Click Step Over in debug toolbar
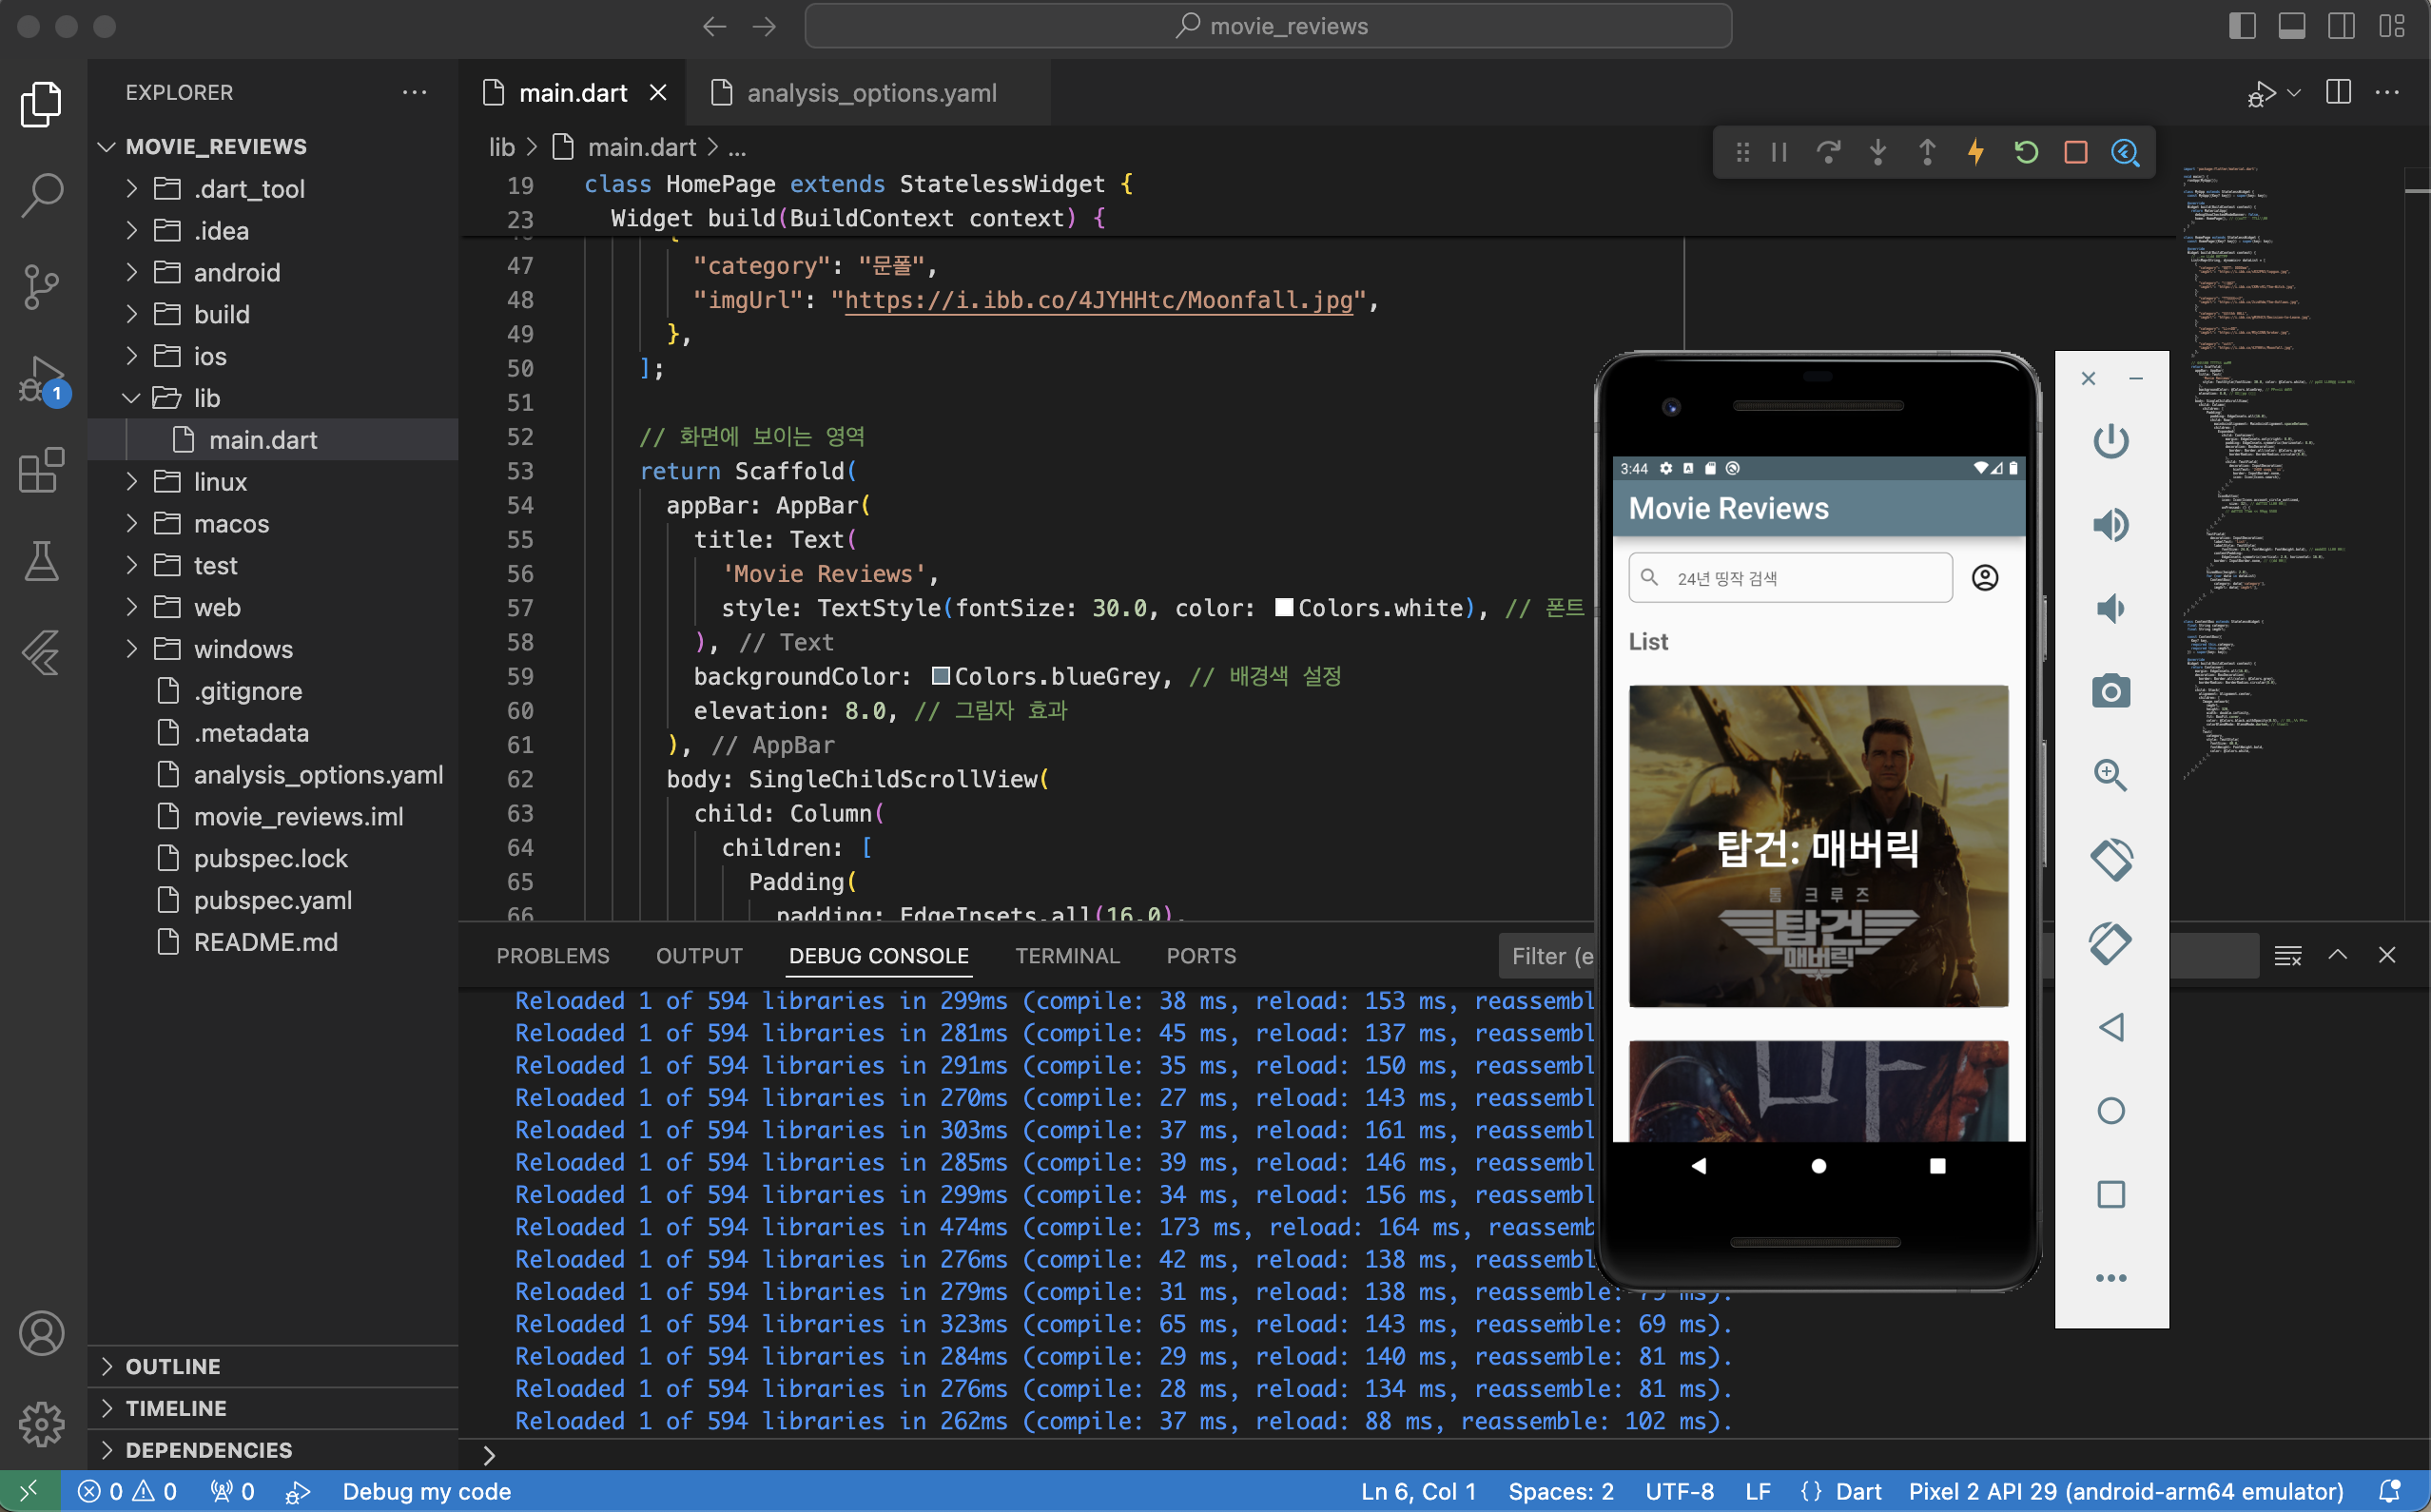2431x1512 pixels. (x=1828, y=152)
